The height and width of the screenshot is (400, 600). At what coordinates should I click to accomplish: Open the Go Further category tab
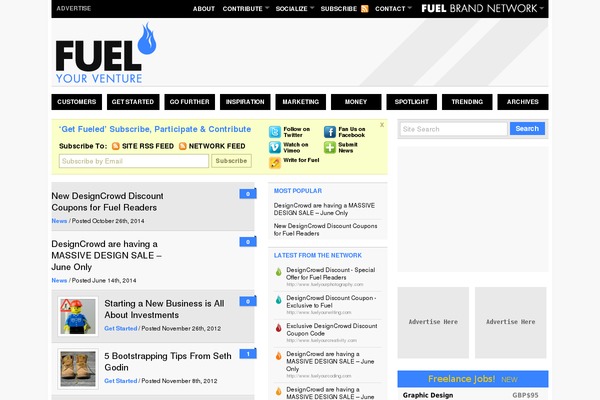click(x=189, y=102)
